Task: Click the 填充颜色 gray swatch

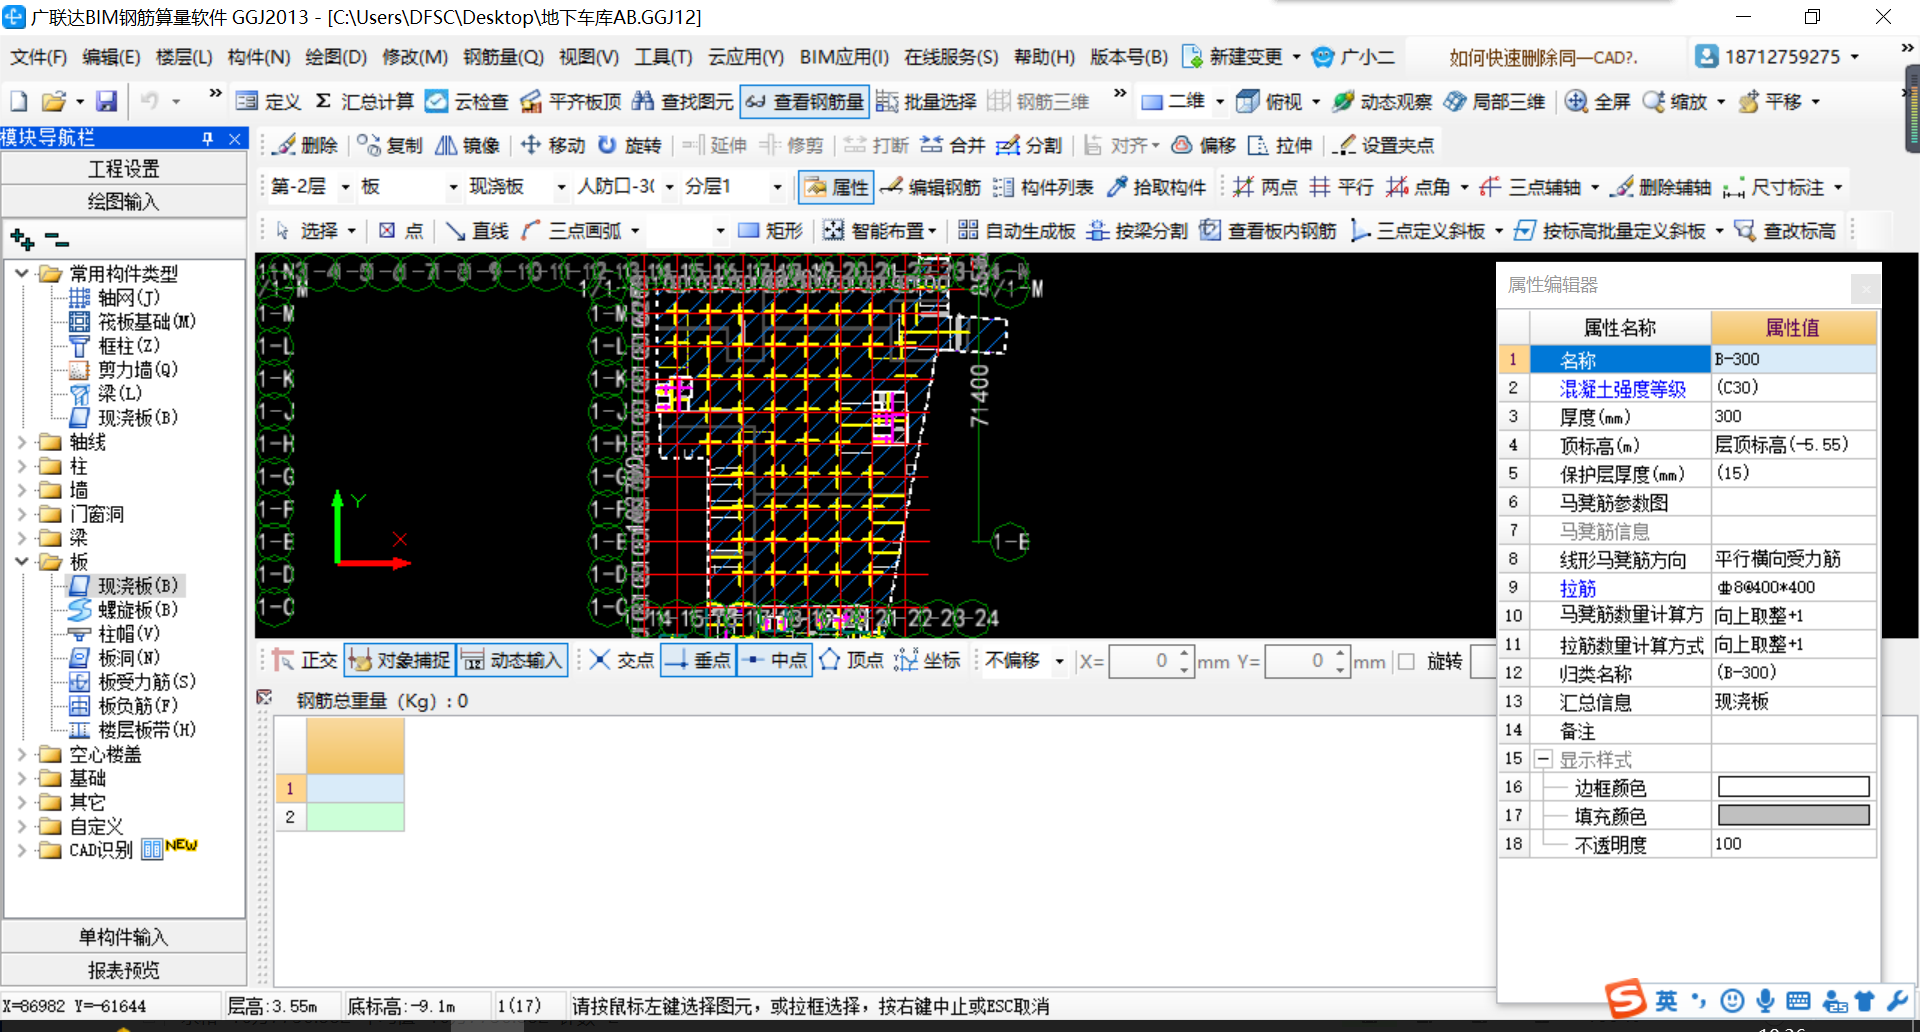Action: tap(1793, 815)
